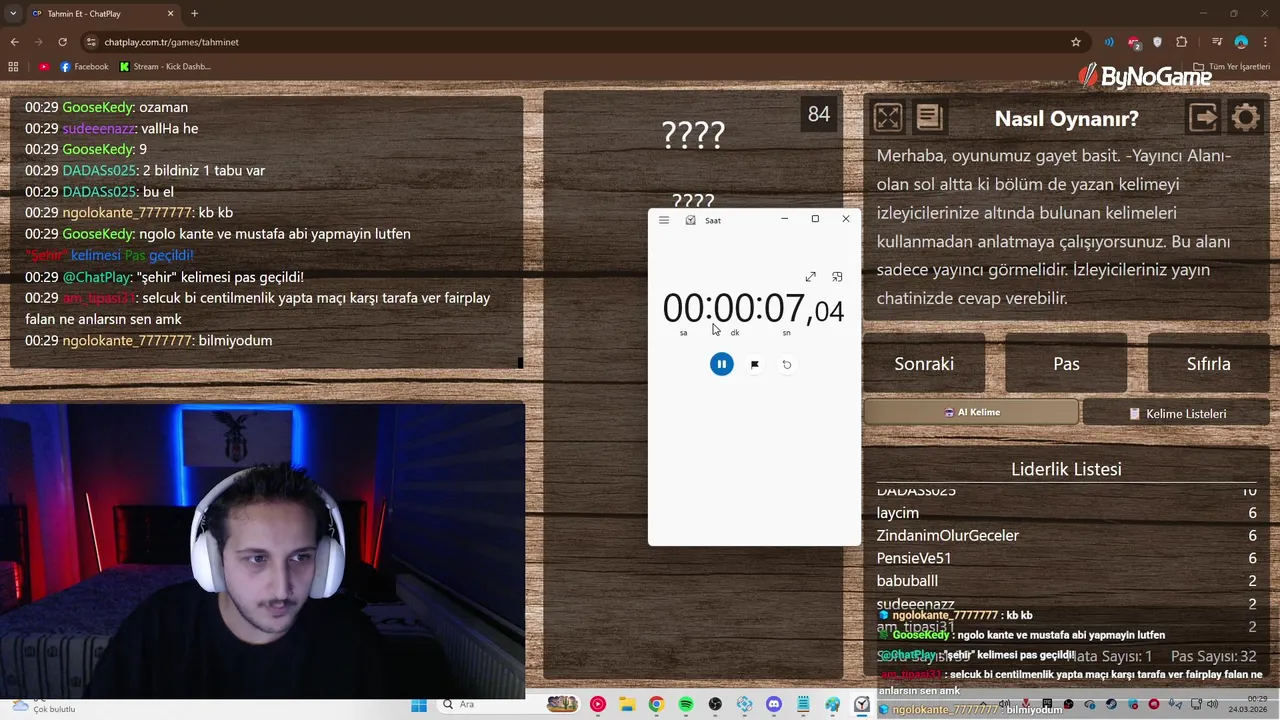Open the Saat hamburger navigation menu
1280x720 pixels.
tap(664, 220)
